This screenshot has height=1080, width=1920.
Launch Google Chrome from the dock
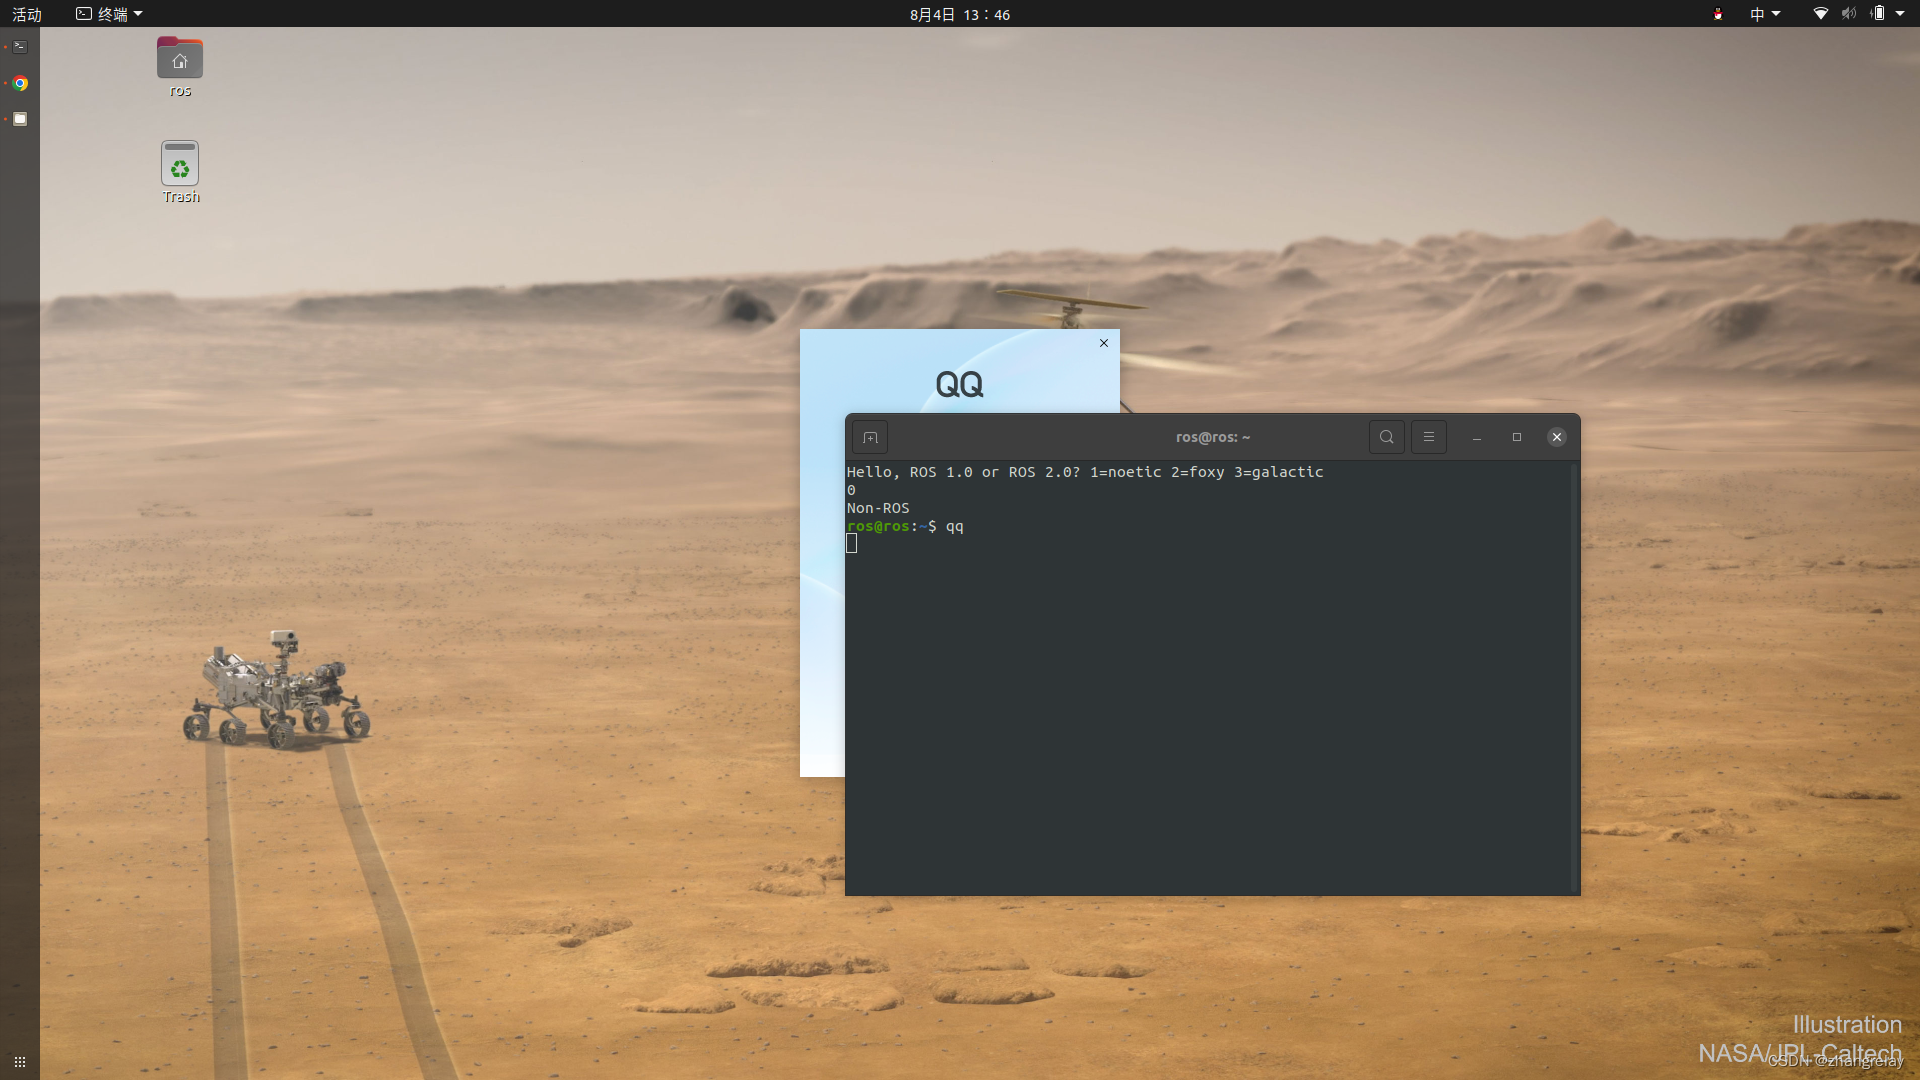coord(20,83)
